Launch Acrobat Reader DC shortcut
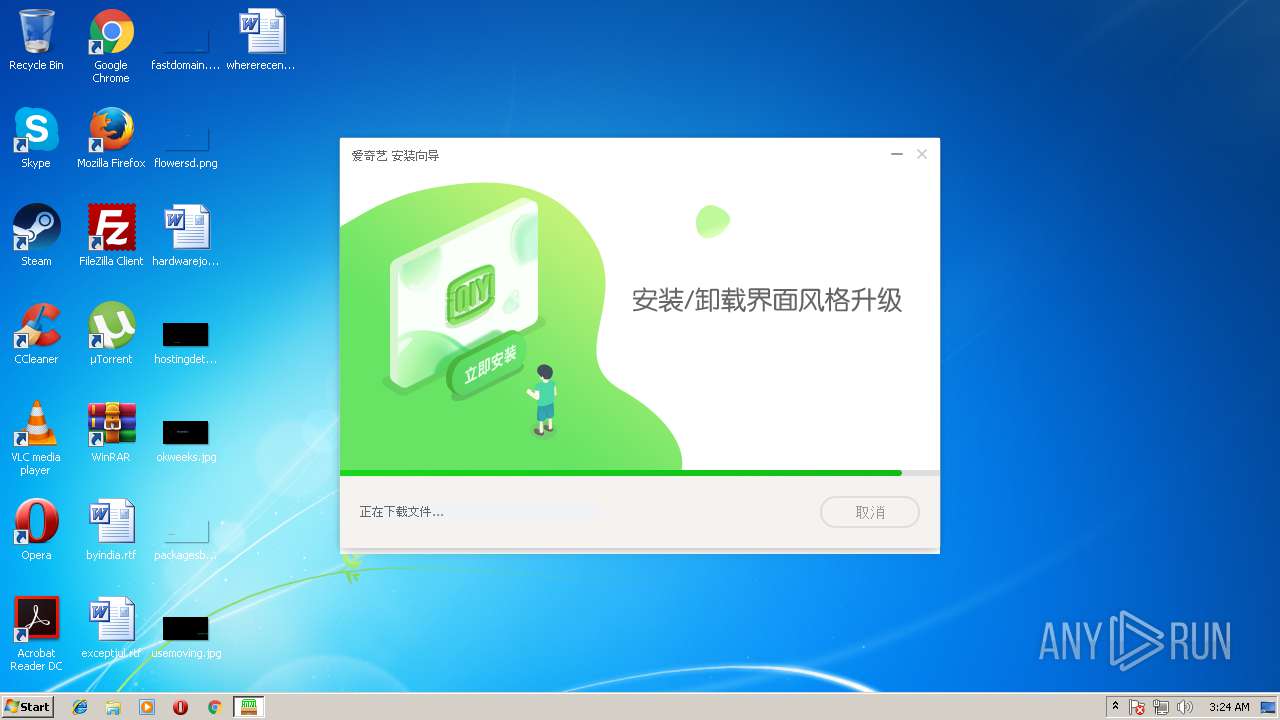Image resolution: width=1280 pixels, height=720 pixels. tap(36, 634)
